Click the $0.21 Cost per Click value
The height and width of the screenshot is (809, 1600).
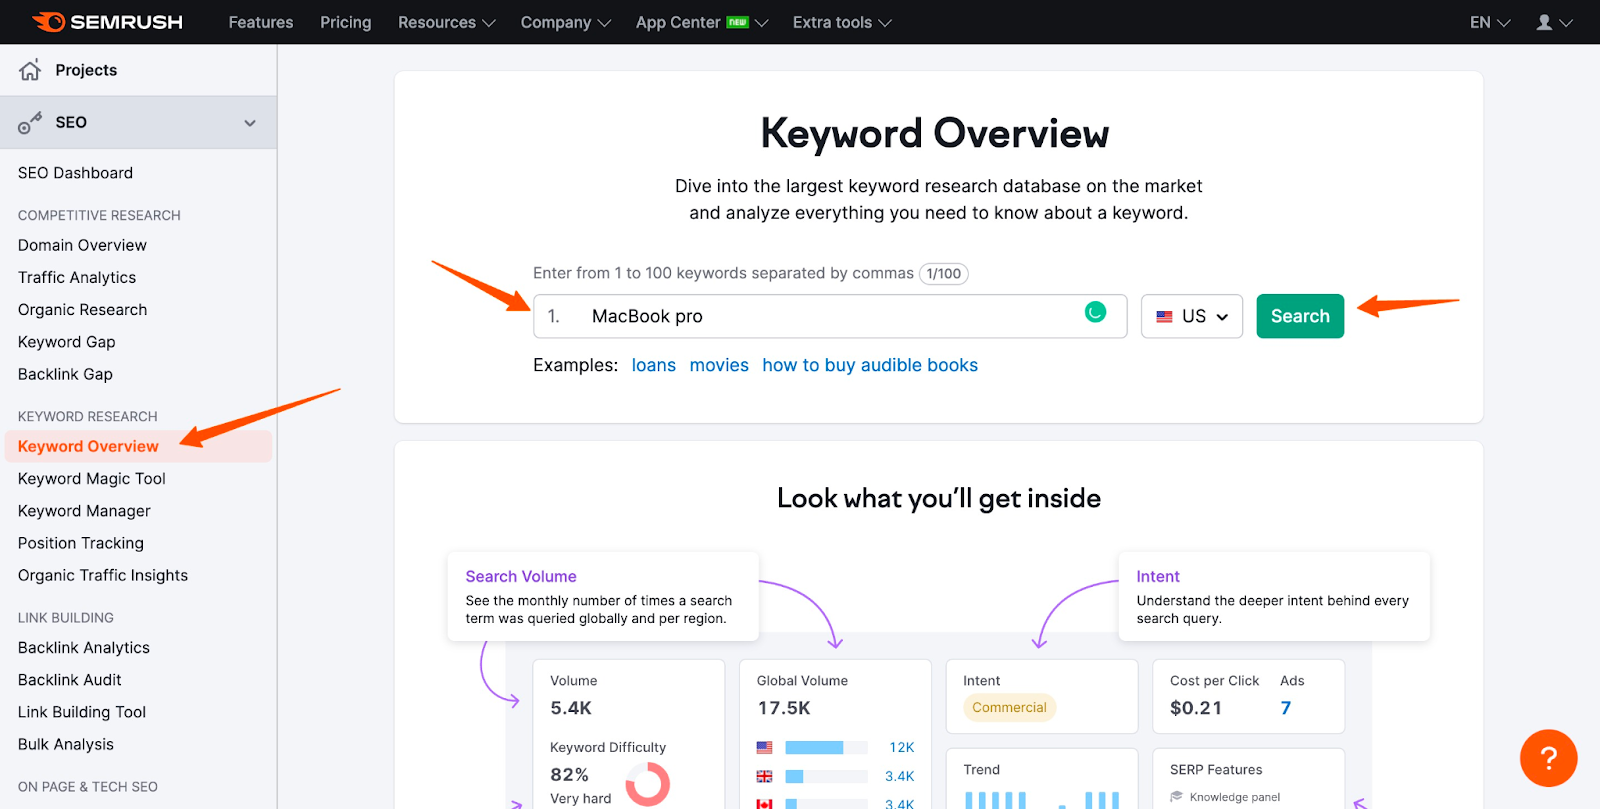pyautogui.click(x=1196, y=708)
